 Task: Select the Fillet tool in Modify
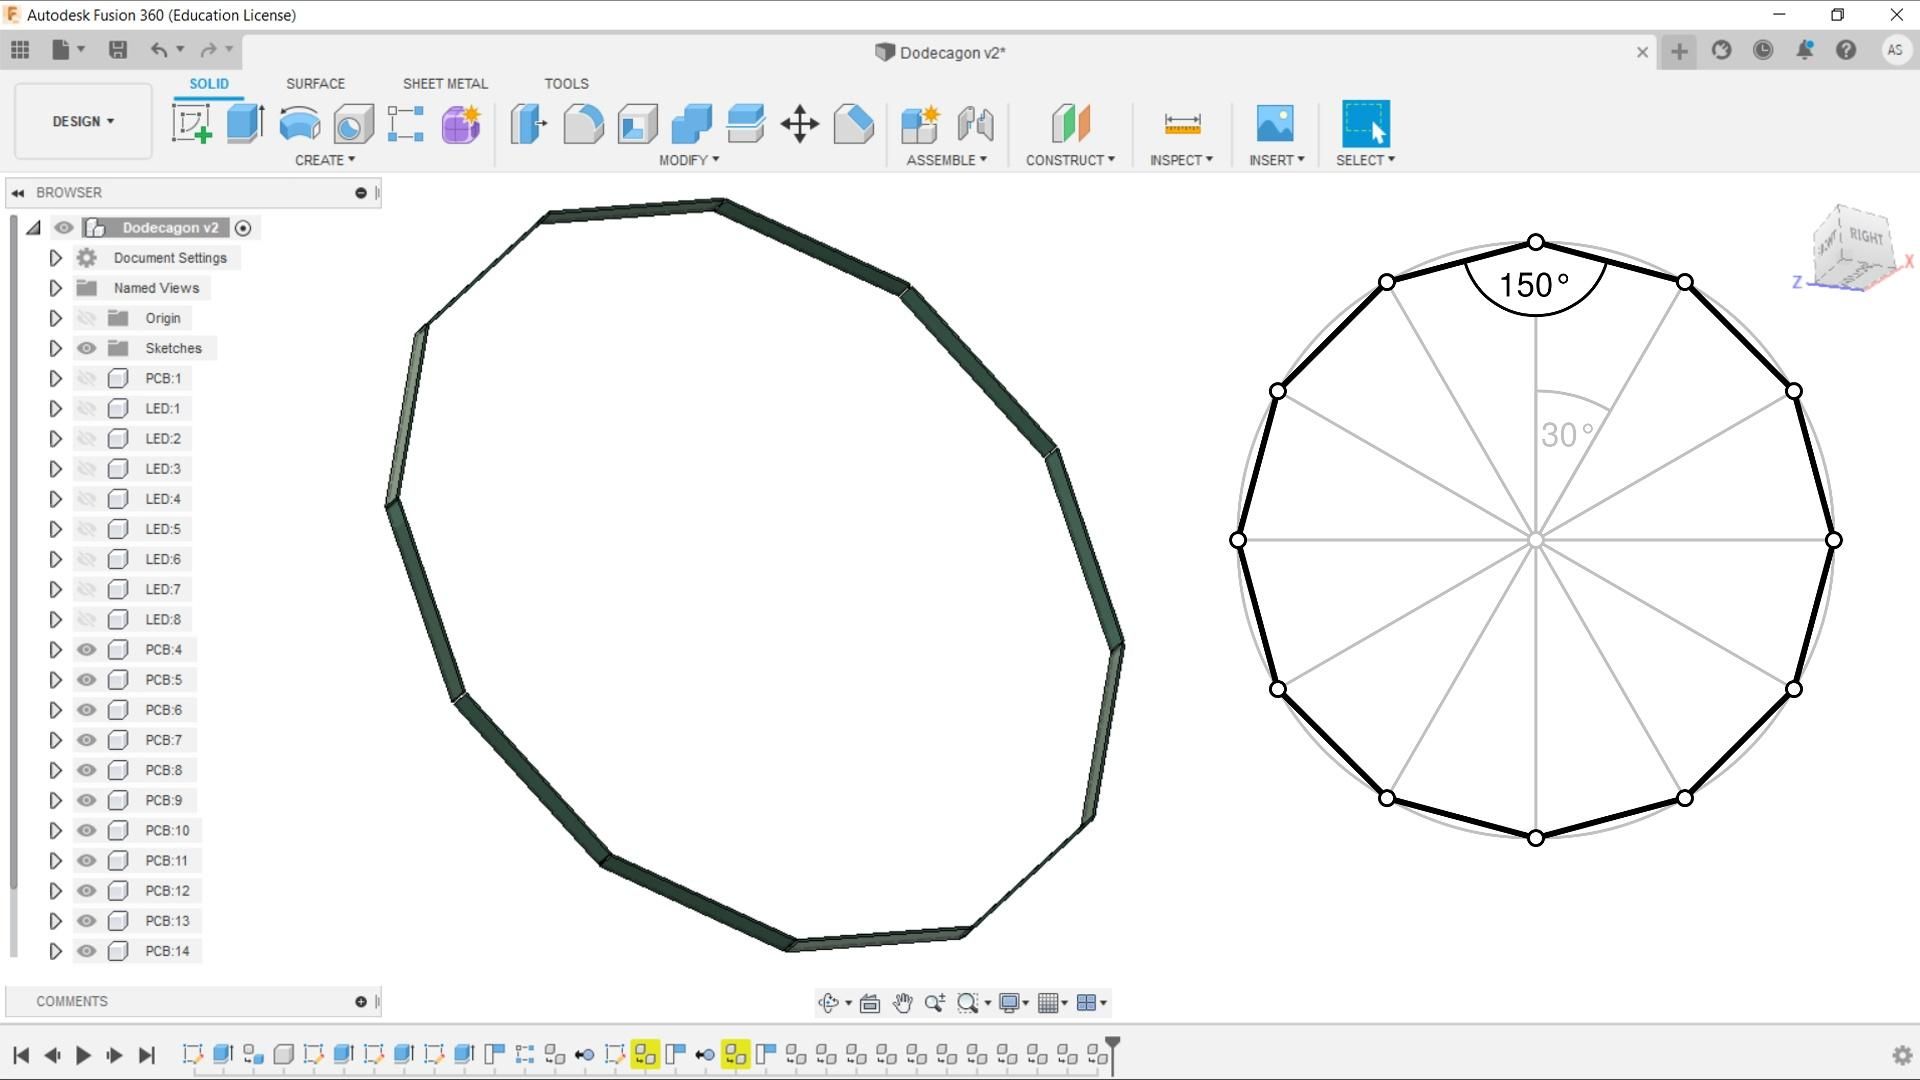tap(583, 124)
